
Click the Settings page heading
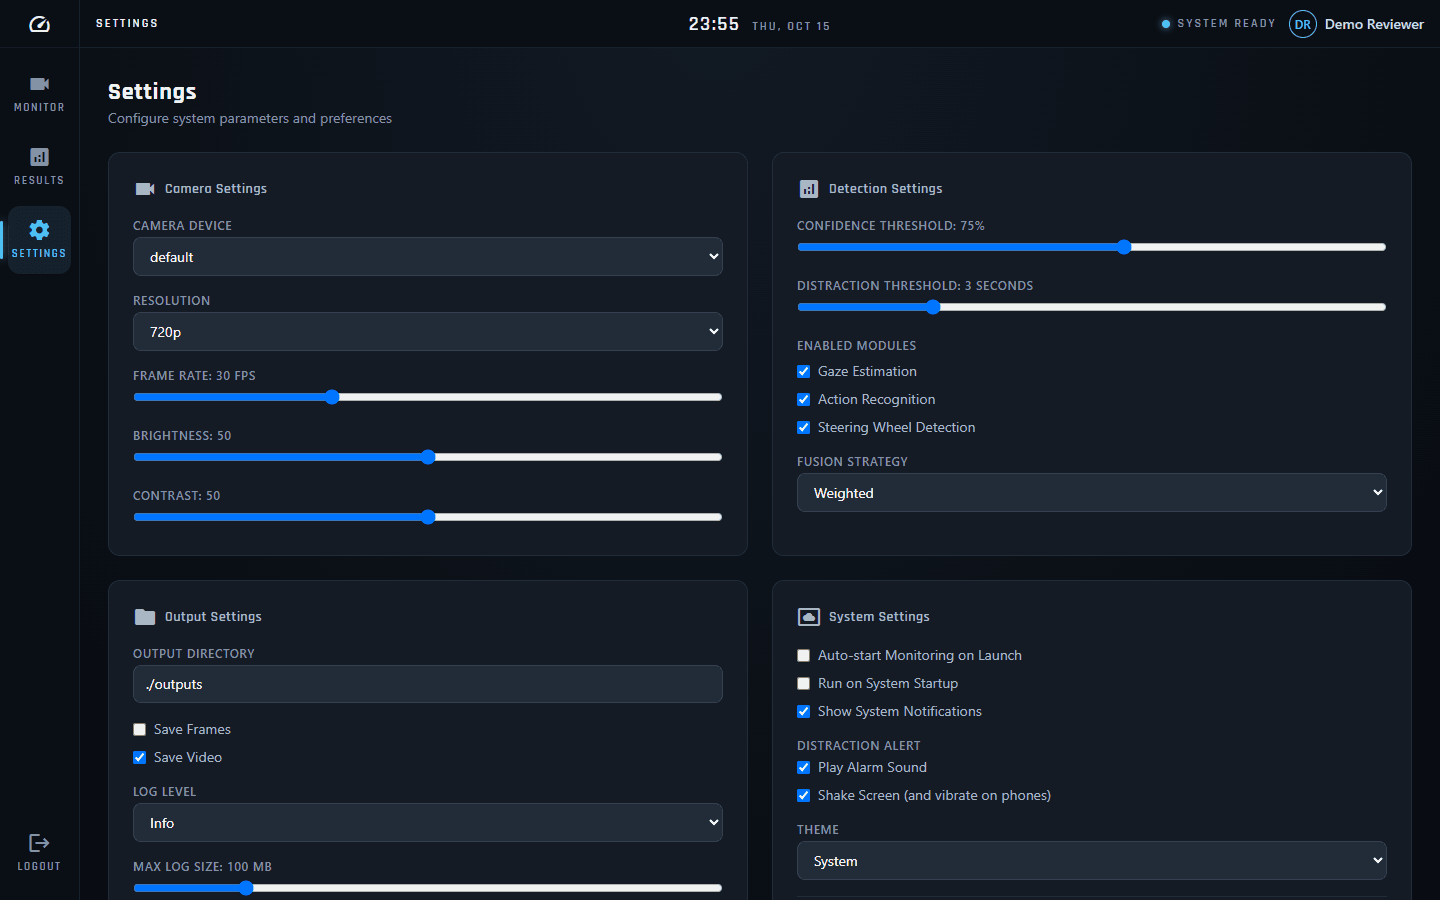[152, 92]
